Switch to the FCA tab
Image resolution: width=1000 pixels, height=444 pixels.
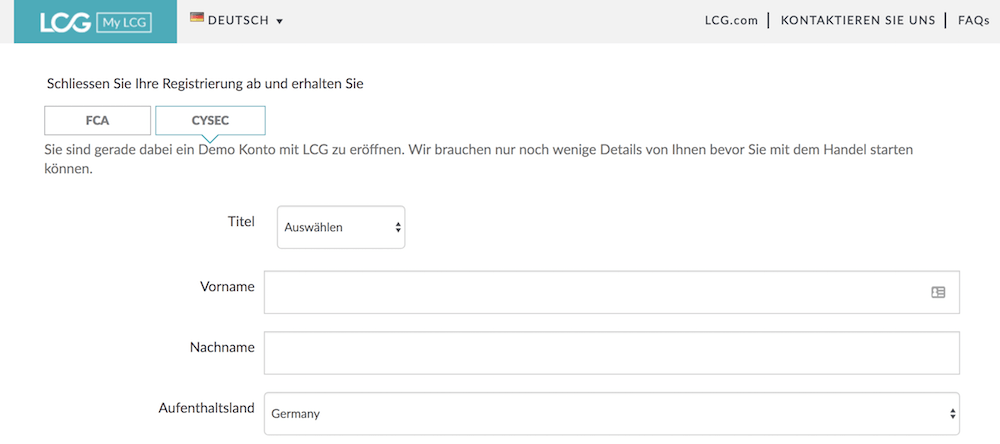(98, 121)
